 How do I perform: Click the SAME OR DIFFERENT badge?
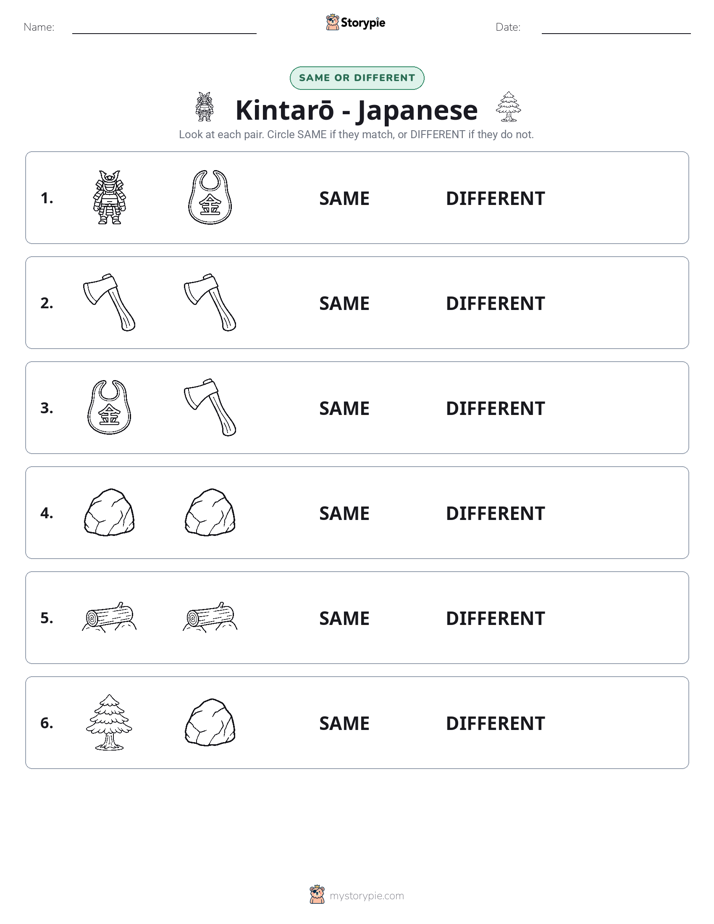click(357, 78)
